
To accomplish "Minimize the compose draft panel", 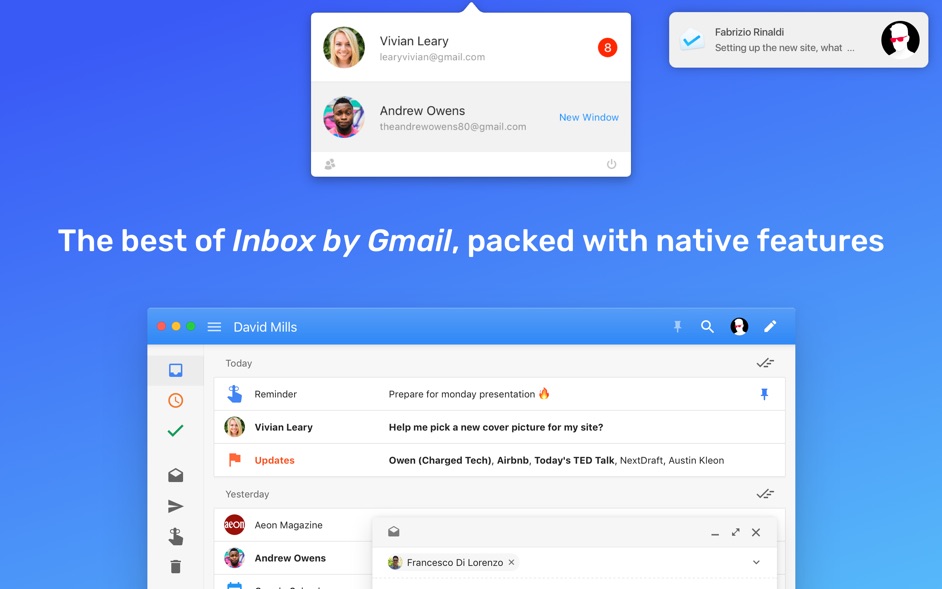I will [715, 533].
